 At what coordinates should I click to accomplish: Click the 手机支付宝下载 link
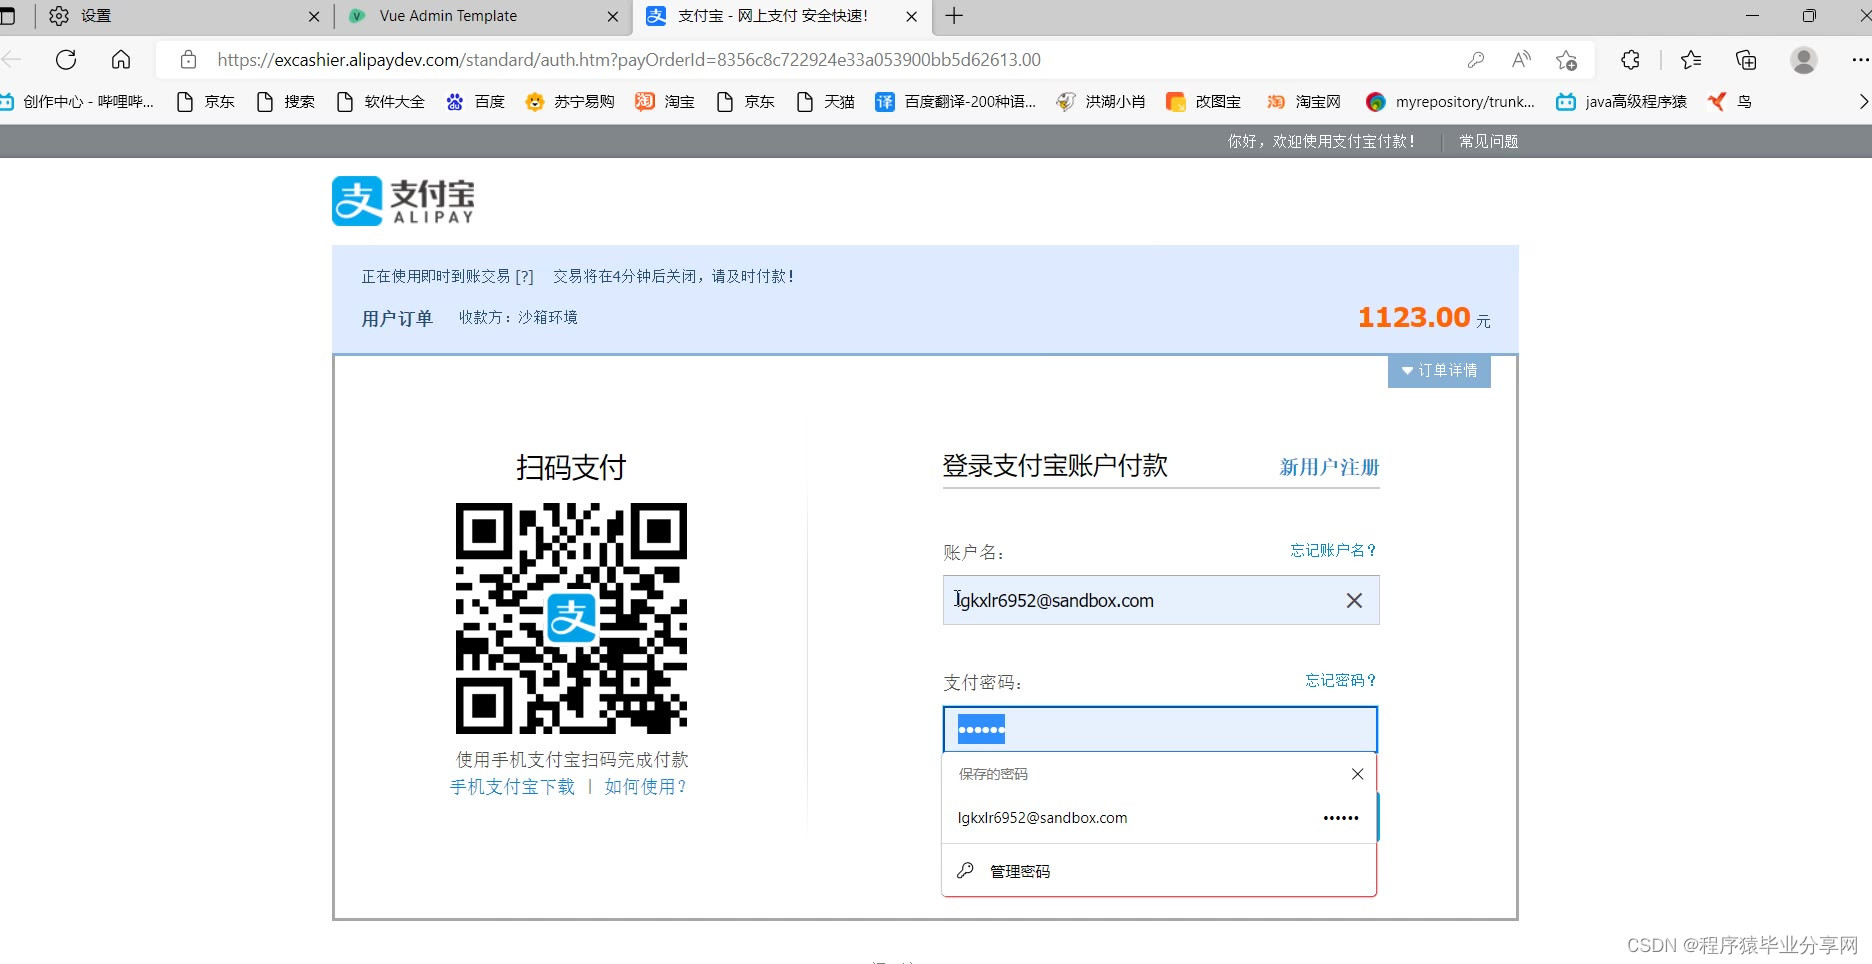pos(512,786)
